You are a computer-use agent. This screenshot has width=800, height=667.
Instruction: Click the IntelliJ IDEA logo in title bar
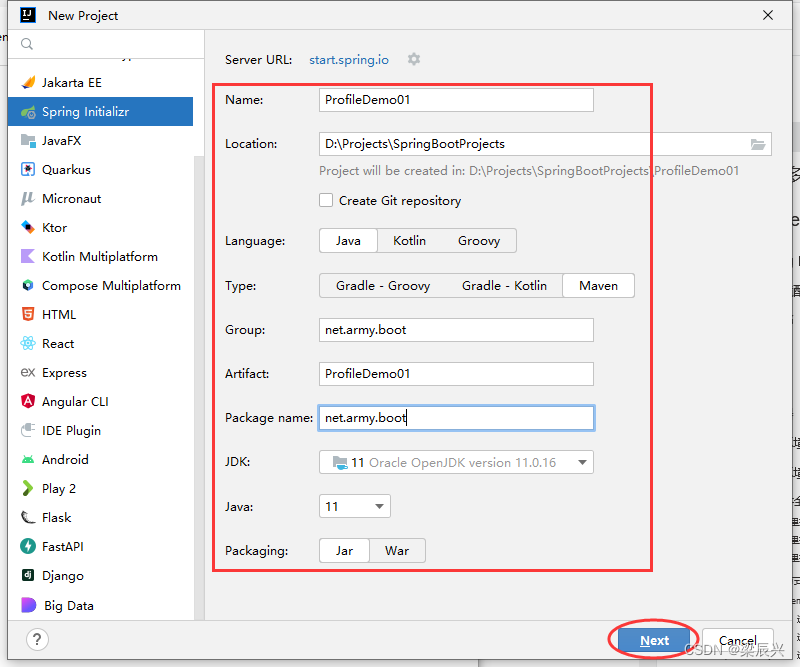(28, 15)
